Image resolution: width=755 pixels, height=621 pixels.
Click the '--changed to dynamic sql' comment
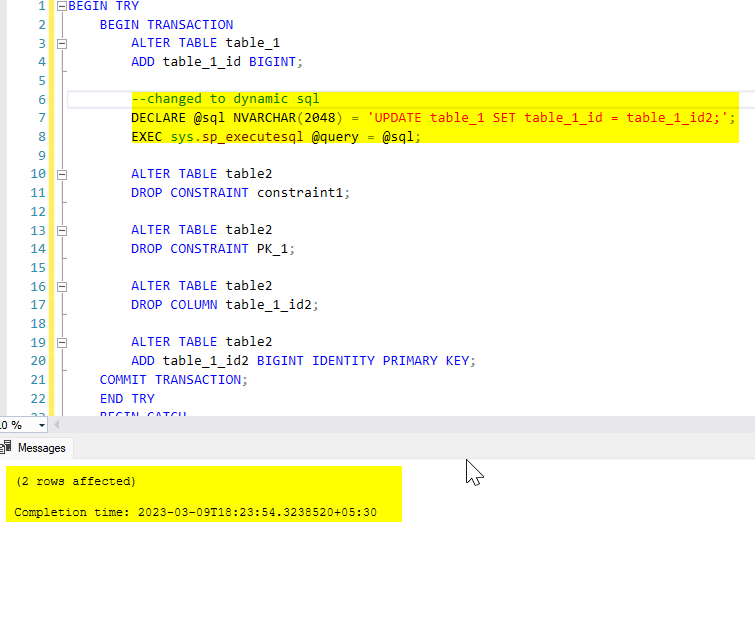pos(225,99)
